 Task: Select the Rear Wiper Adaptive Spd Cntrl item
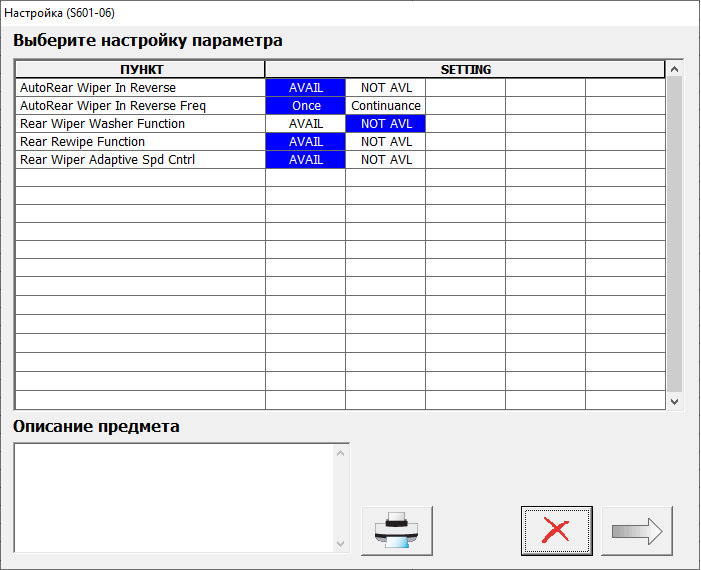click(x=140, y=160)
